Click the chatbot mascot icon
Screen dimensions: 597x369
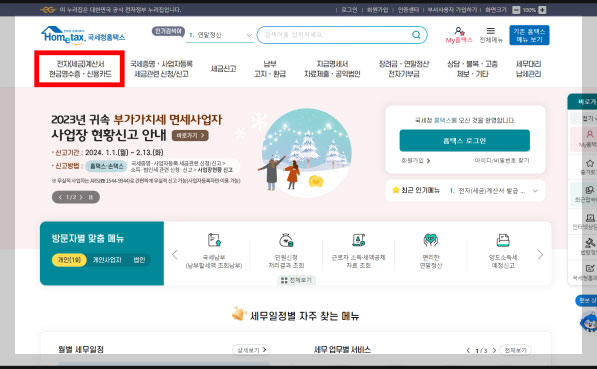tap(589, 322)
